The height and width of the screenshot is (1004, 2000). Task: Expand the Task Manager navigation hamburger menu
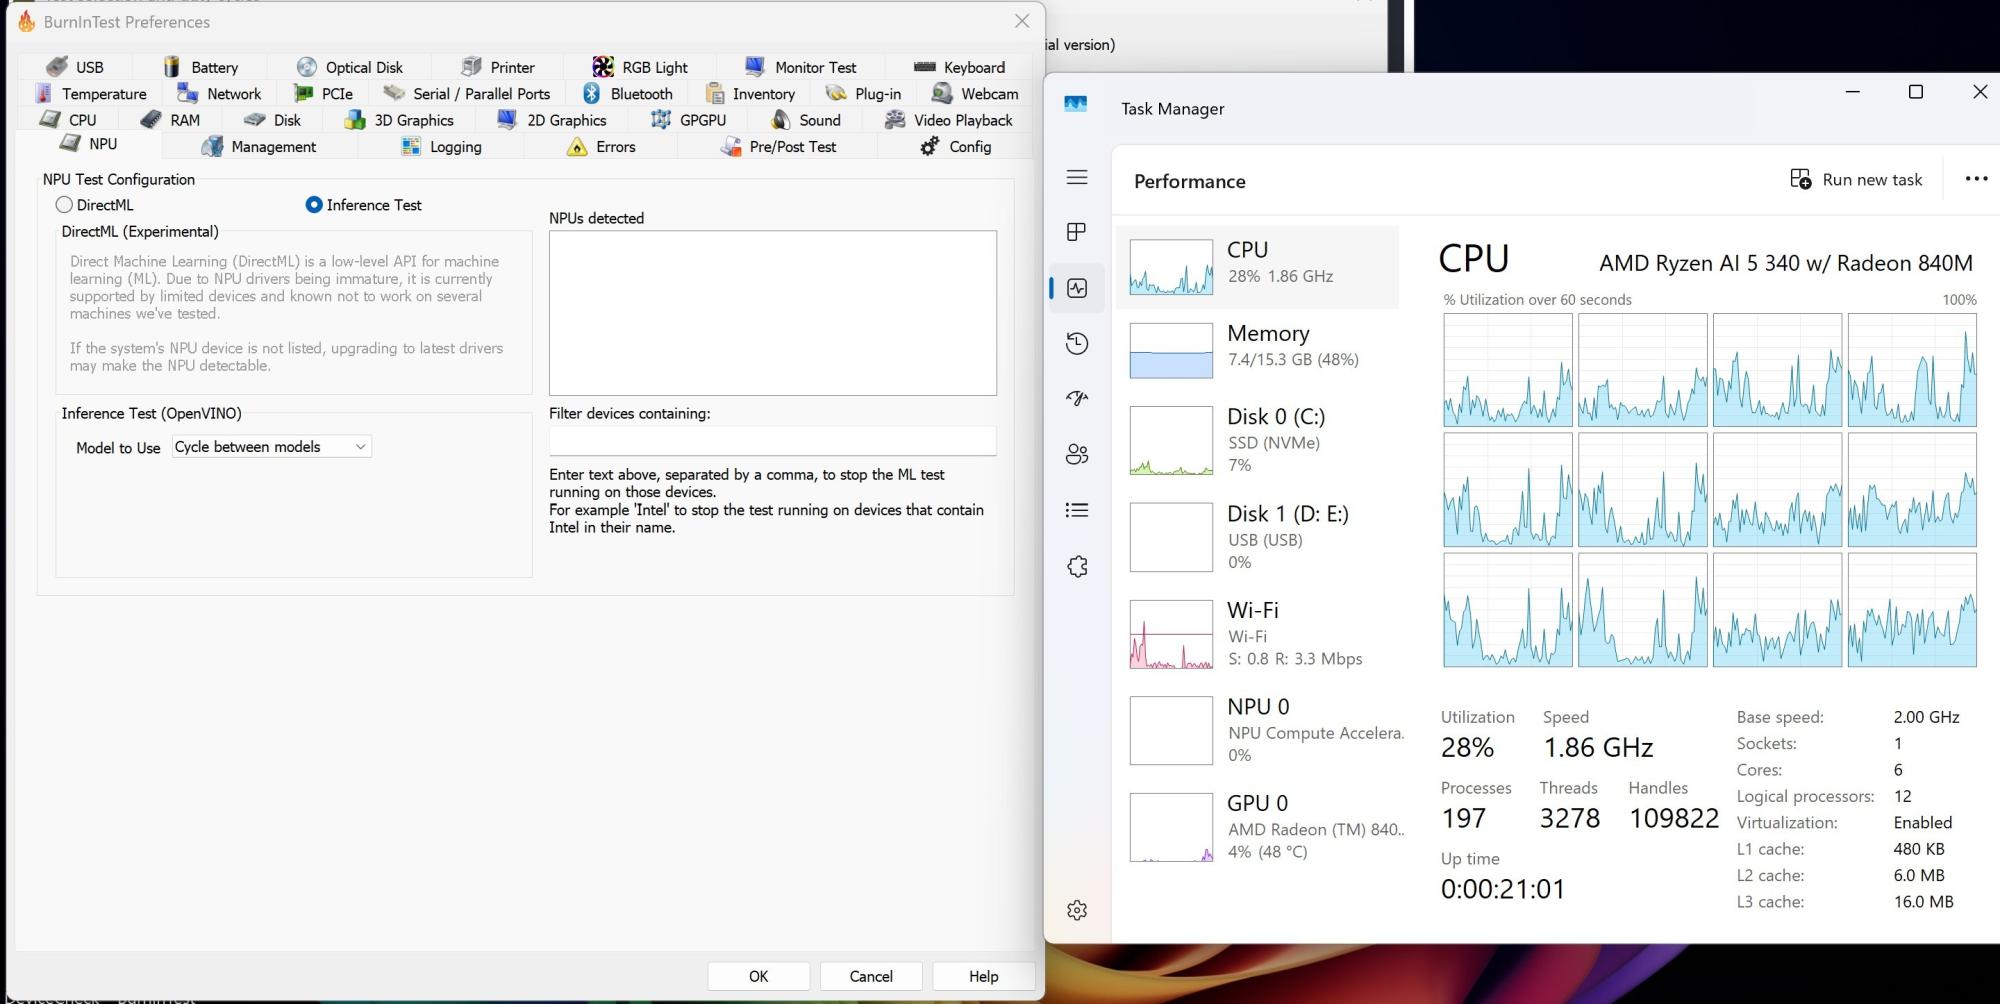(x=1077, y=177)
